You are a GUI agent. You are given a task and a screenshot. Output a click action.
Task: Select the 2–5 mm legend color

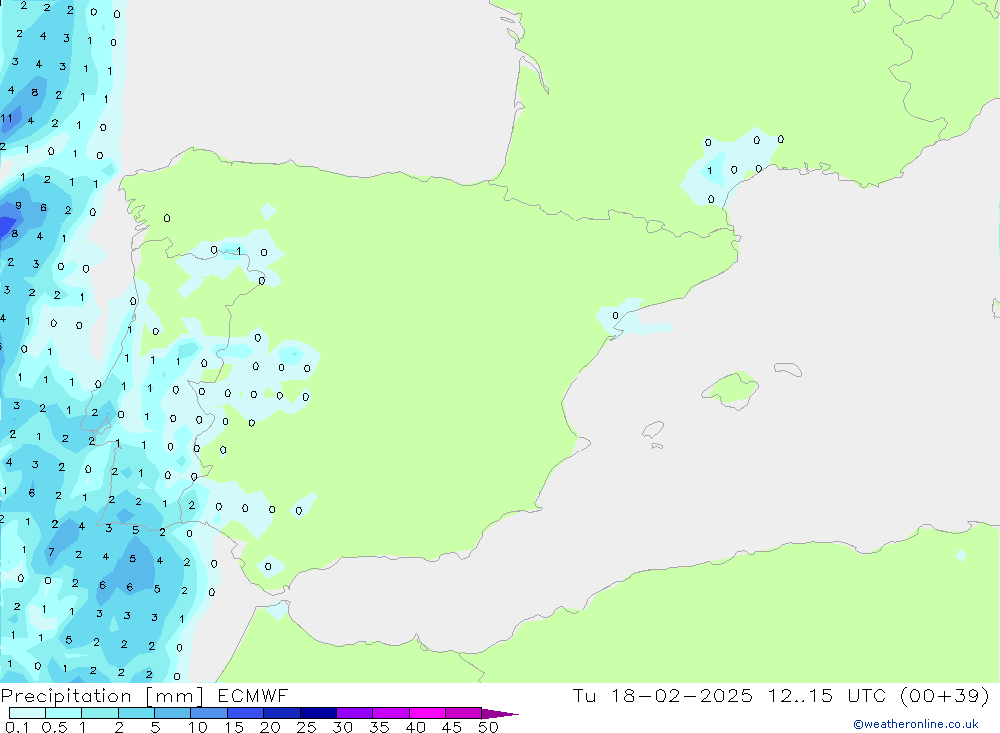tap(136, 713)
